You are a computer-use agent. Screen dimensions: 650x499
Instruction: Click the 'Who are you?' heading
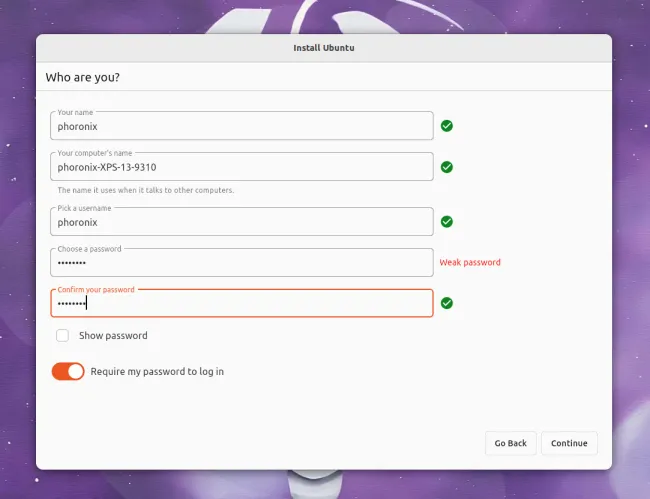coord(82,77)
